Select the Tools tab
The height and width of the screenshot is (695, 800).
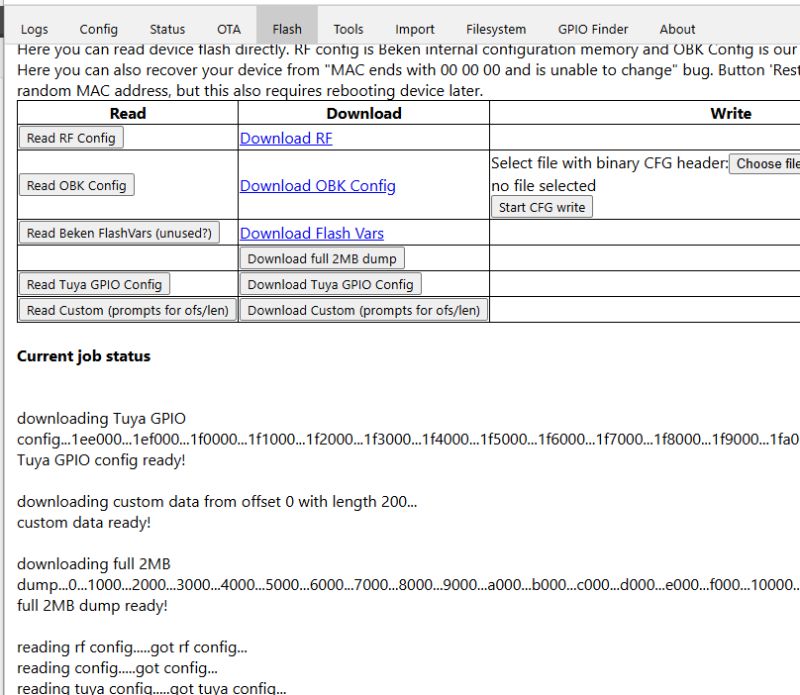pos(347,29)
